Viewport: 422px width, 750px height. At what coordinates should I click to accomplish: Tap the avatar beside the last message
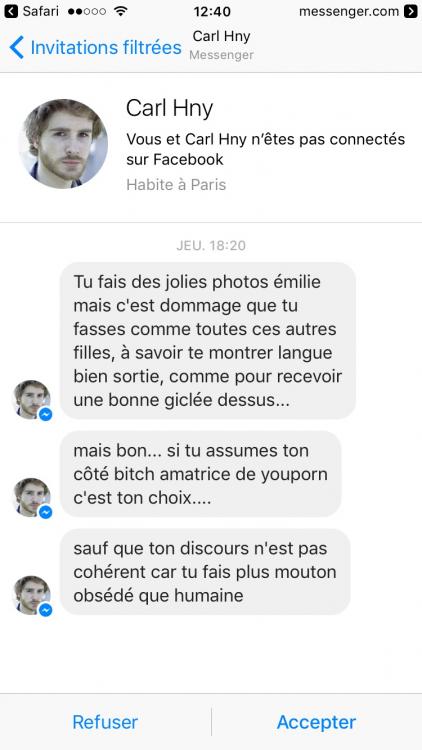point(32,595)
